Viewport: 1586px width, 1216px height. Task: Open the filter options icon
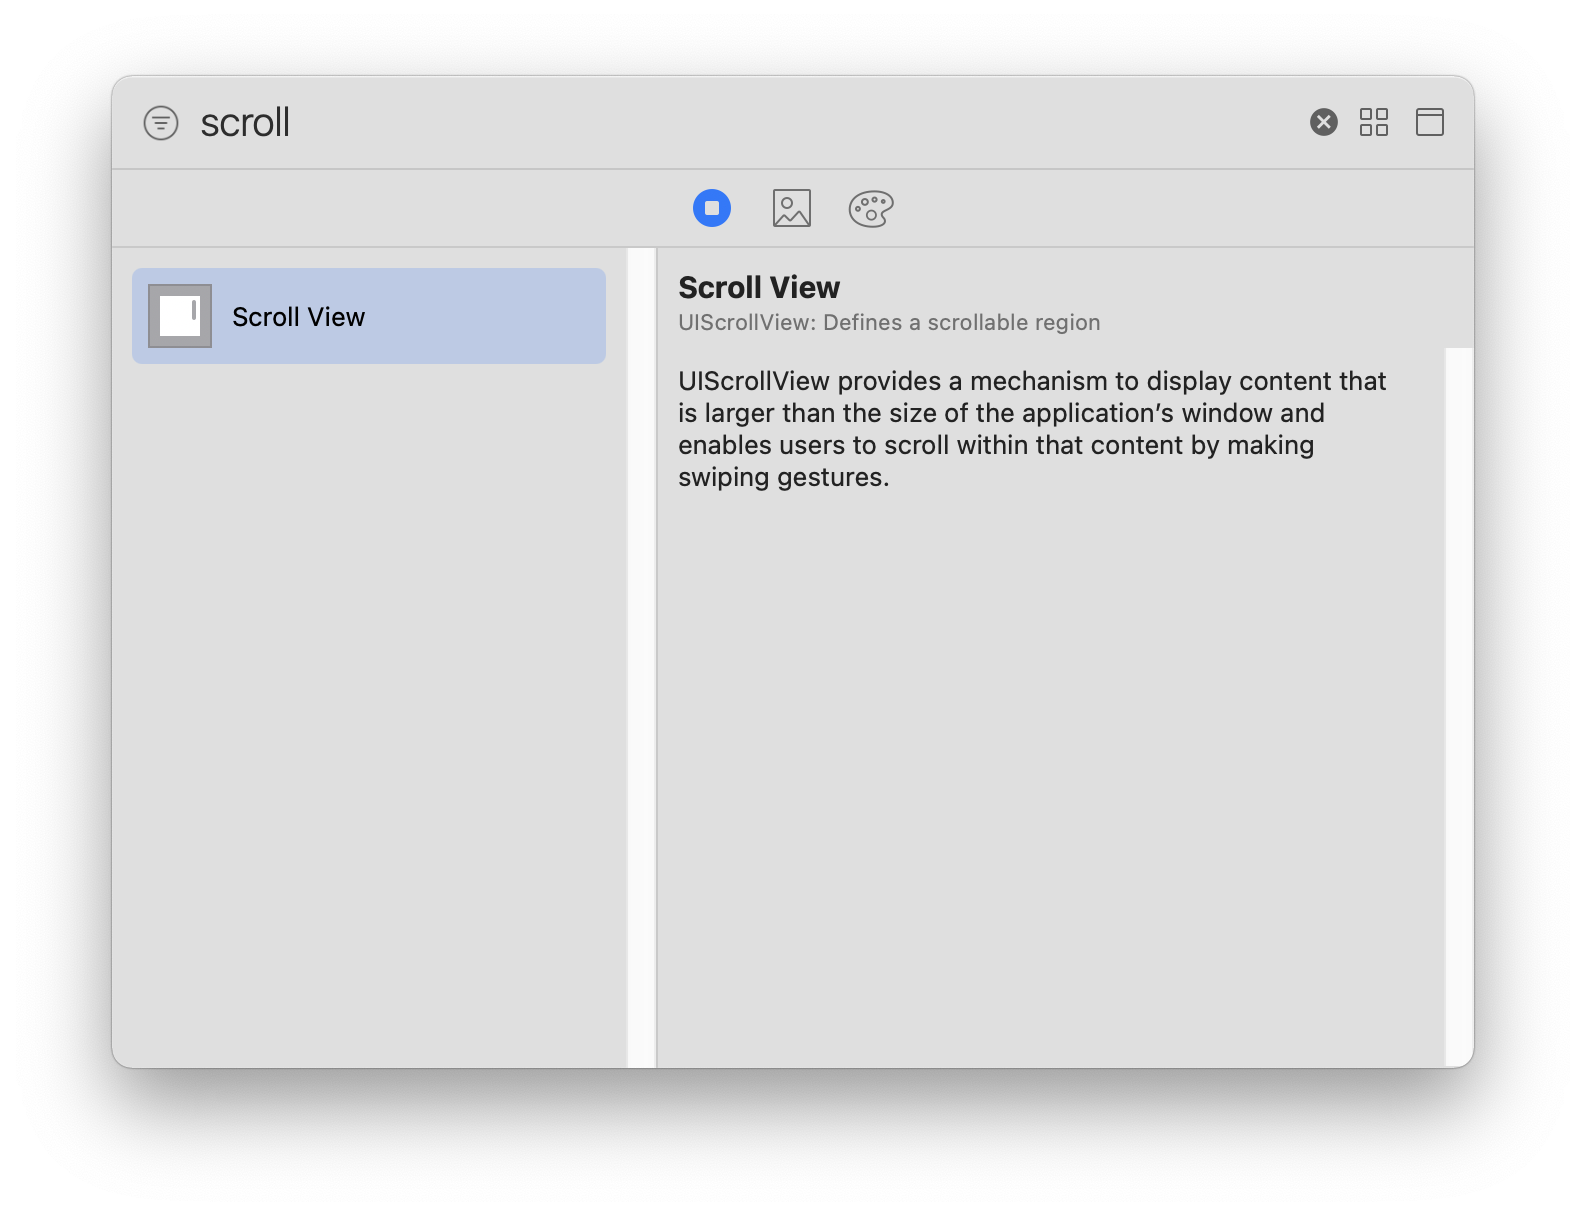(161, 123)
